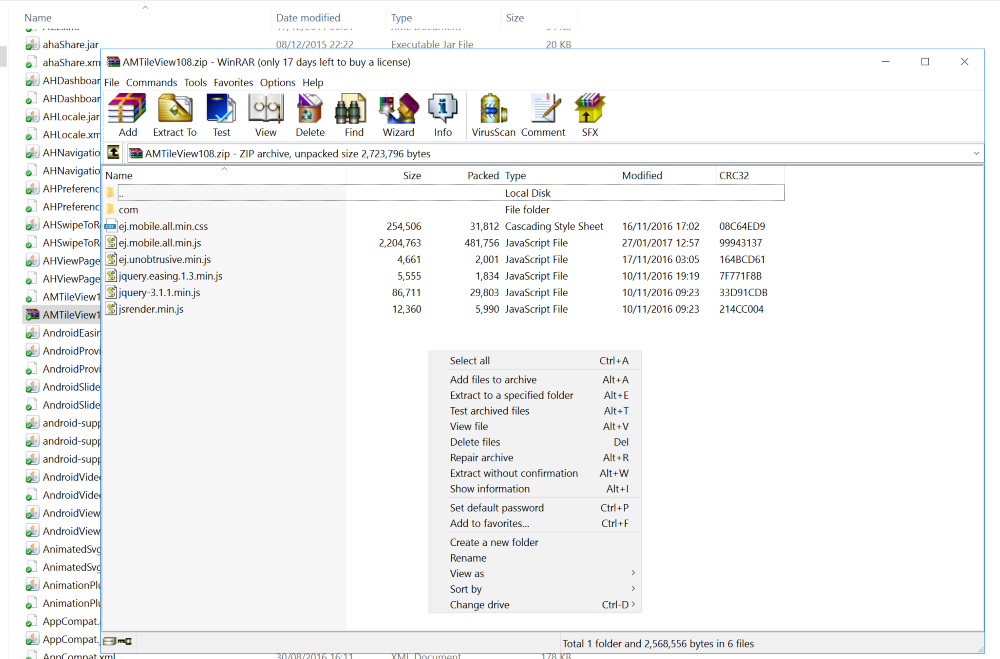Expand the View as submenu
The image size is (1000, 659).
click(x=633, y=573)
